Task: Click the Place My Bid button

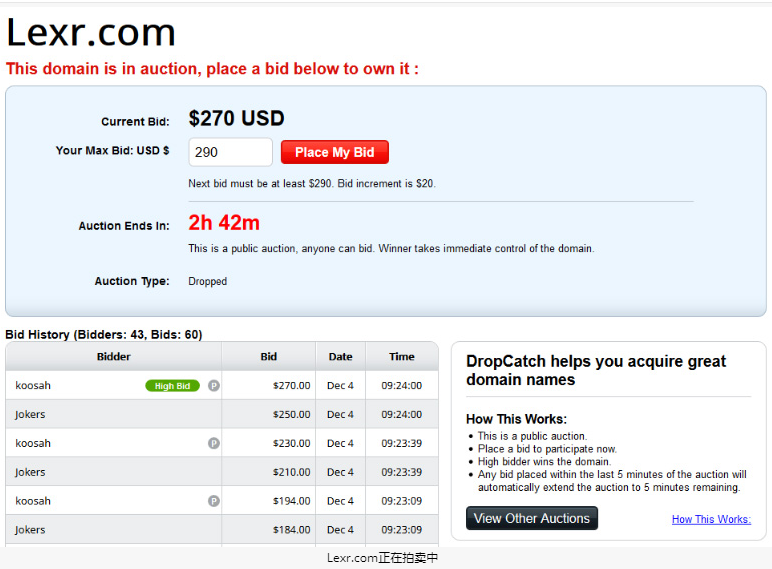Action: coord(335,152)
